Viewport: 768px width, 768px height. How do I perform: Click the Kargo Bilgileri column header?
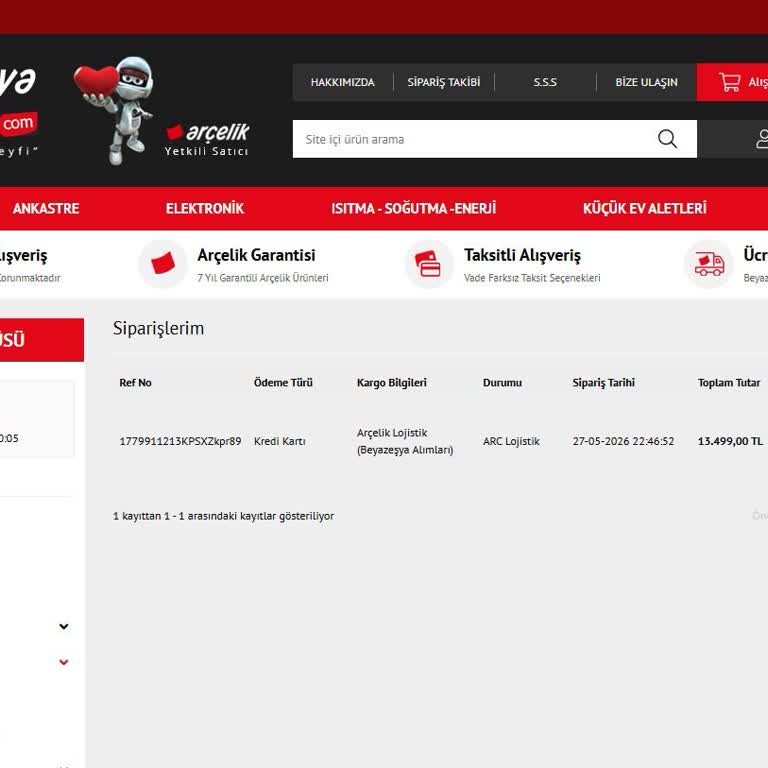(x=392, y=383)
